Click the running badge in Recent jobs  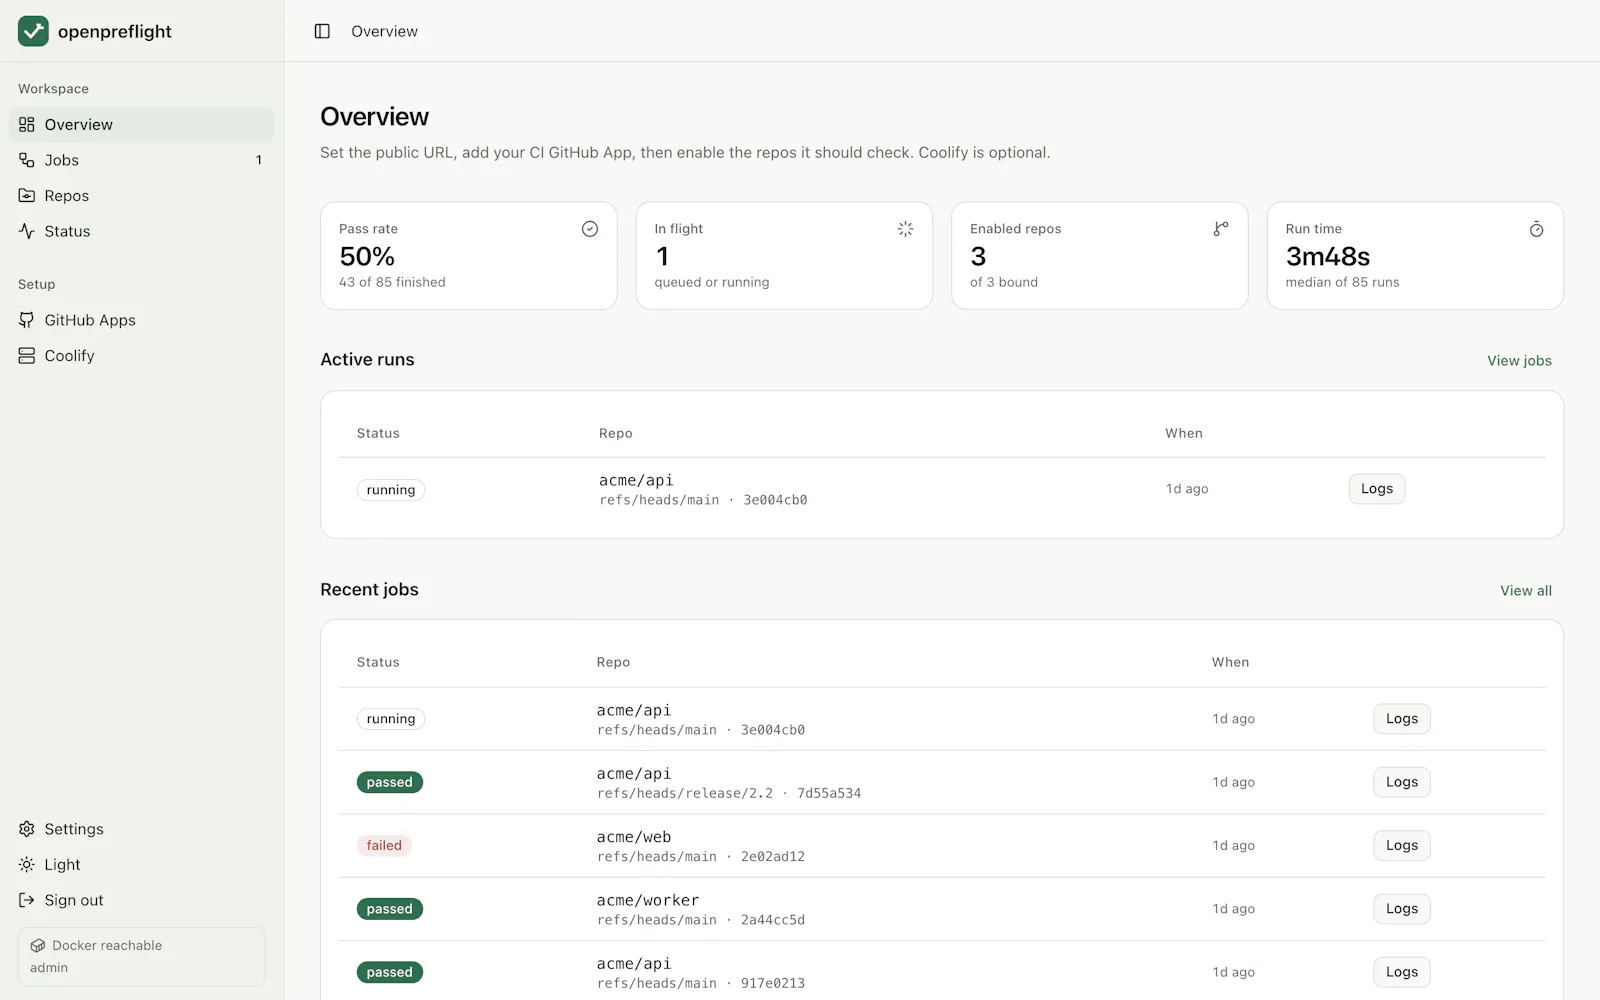pyautogui.click(x=391, y=719)
